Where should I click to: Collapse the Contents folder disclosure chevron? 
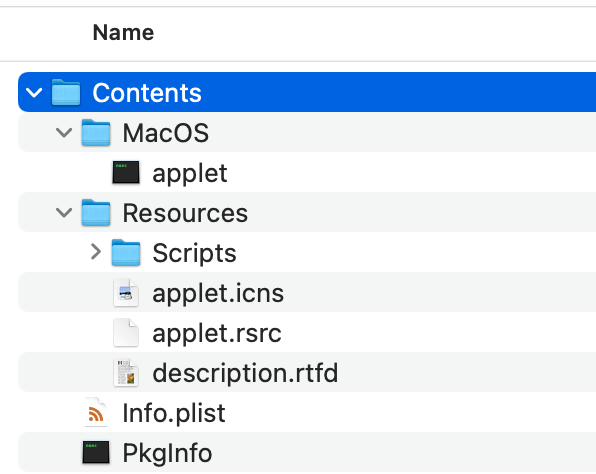click(x=34, y=92)
